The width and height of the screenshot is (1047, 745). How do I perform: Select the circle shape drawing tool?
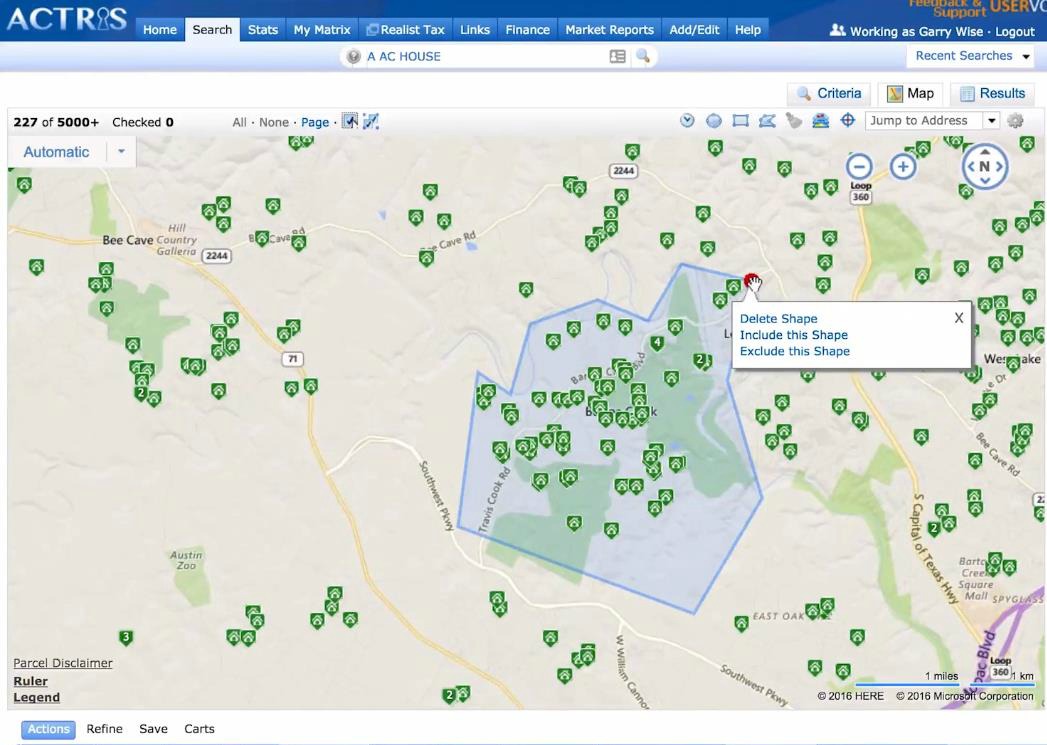(714, 120)
